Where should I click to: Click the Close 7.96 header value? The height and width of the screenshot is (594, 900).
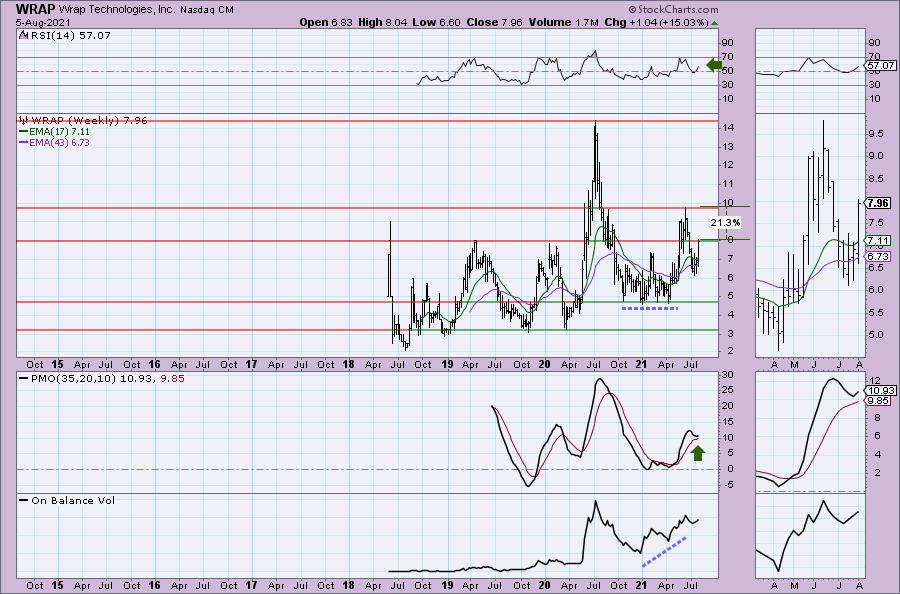[494, 22]
